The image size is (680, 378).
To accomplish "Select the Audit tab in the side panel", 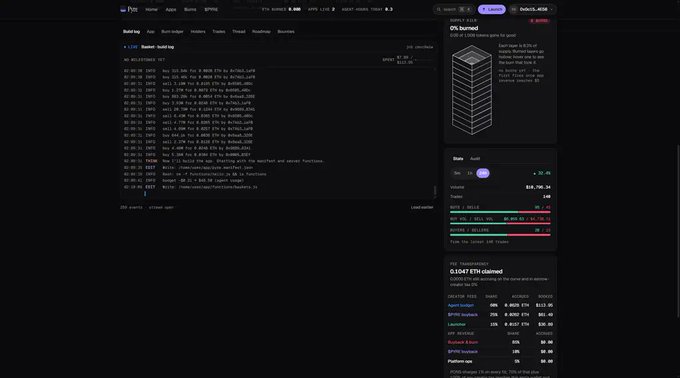I will click(x=475, y=159).
